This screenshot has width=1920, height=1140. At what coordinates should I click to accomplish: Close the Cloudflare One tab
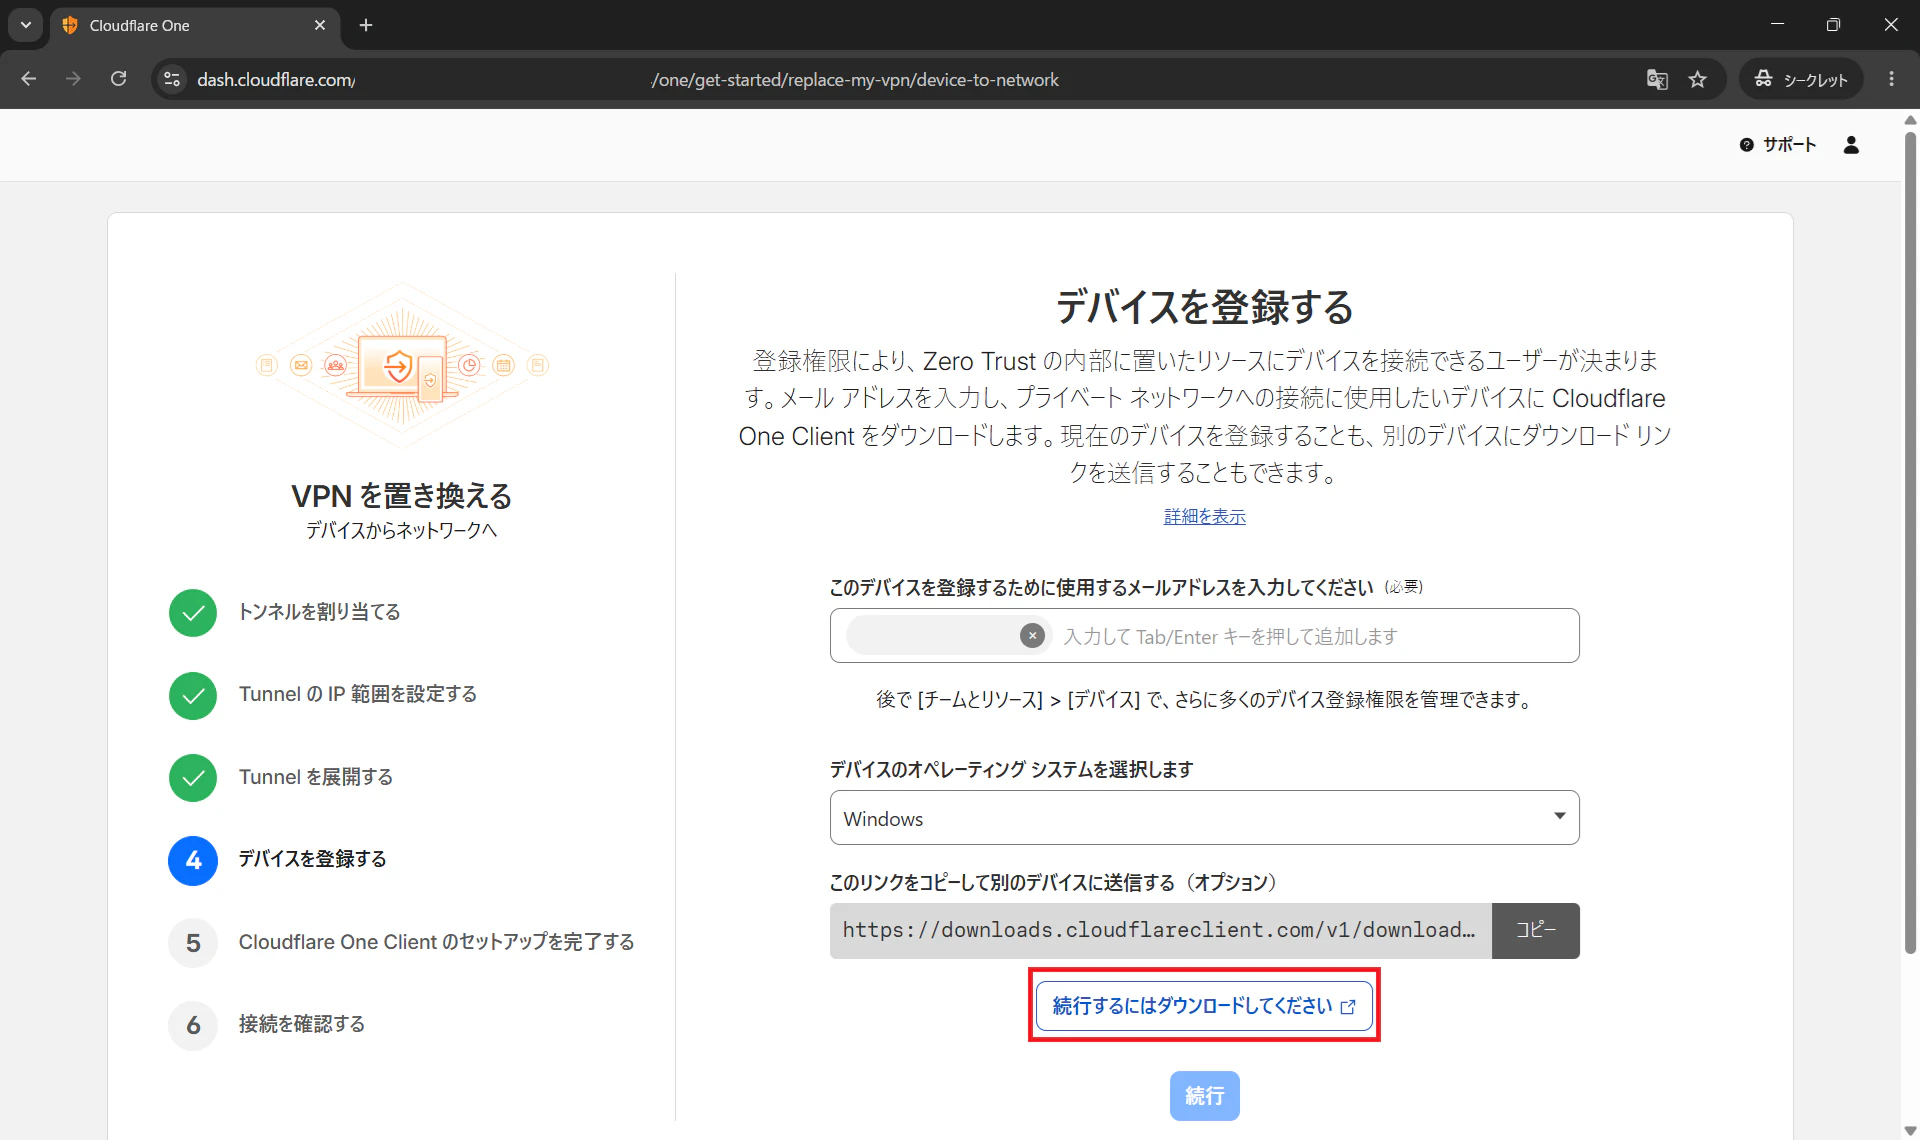(320, 25)
